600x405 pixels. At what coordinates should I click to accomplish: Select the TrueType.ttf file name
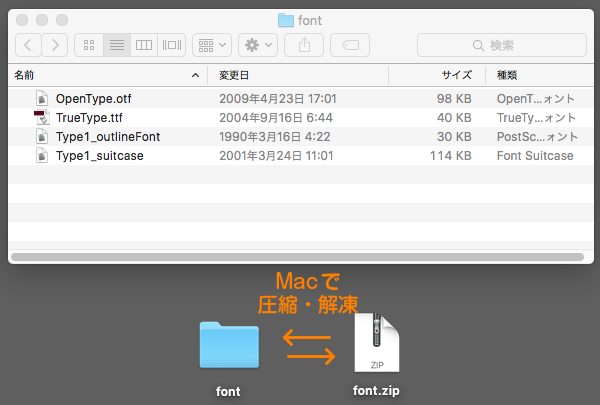coord(89,118)
